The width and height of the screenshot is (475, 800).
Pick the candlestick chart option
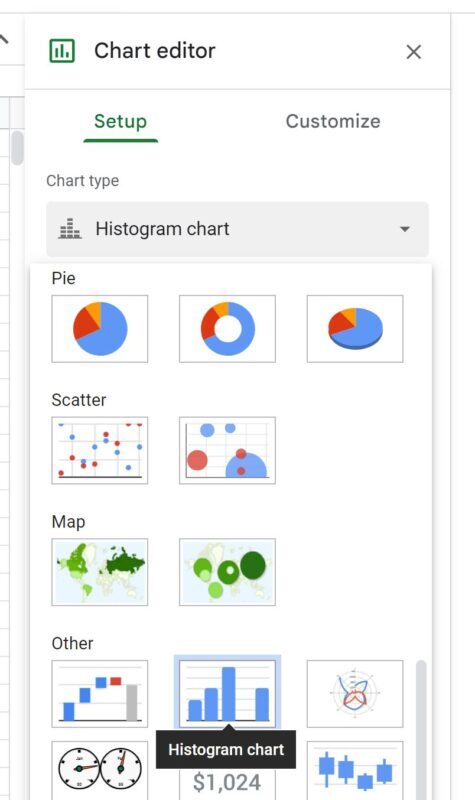pyautogui.click(x=355, y=770)
